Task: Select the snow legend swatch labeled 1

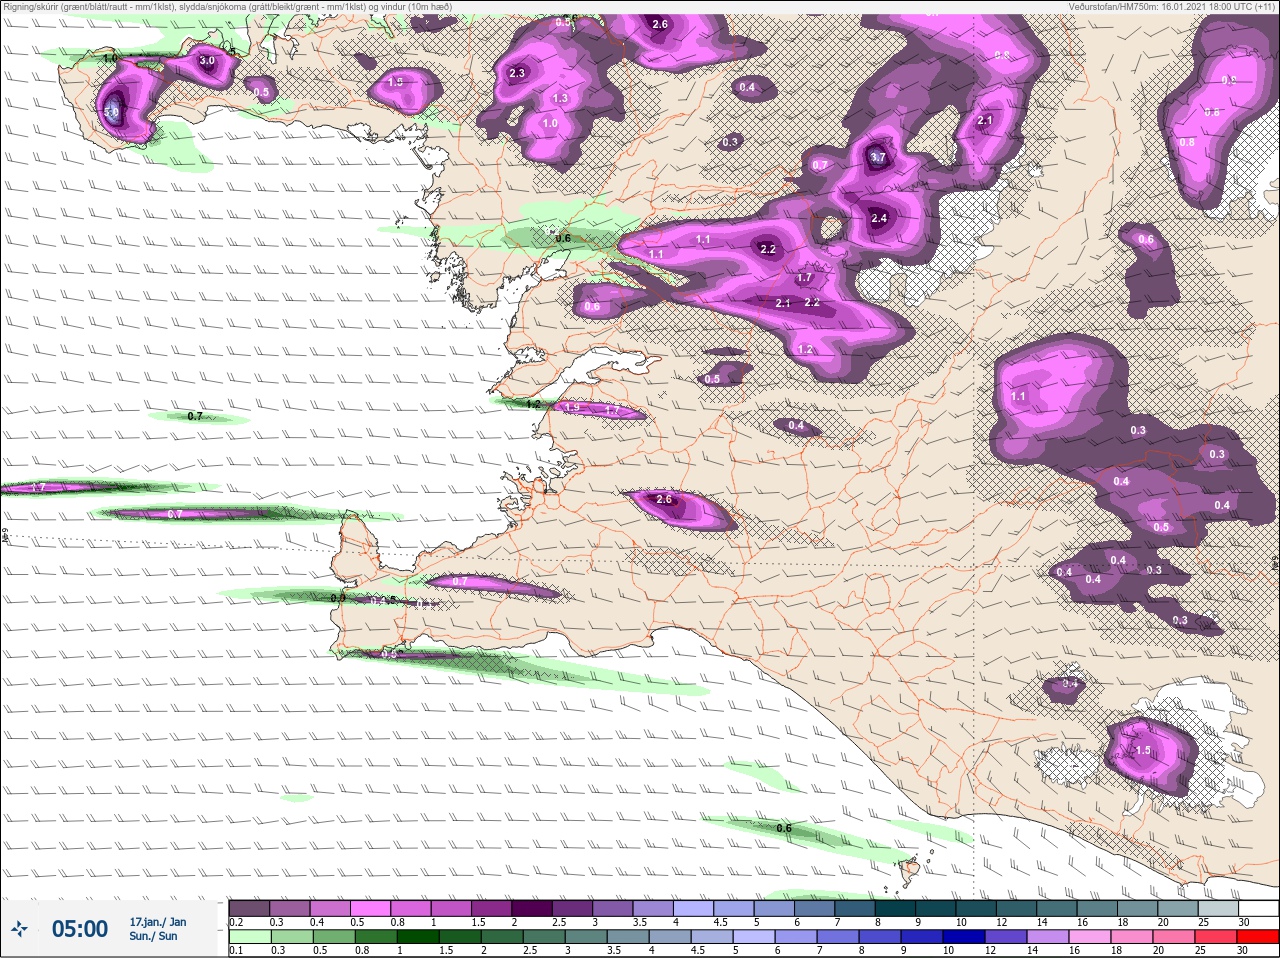Action: point(452,908)
